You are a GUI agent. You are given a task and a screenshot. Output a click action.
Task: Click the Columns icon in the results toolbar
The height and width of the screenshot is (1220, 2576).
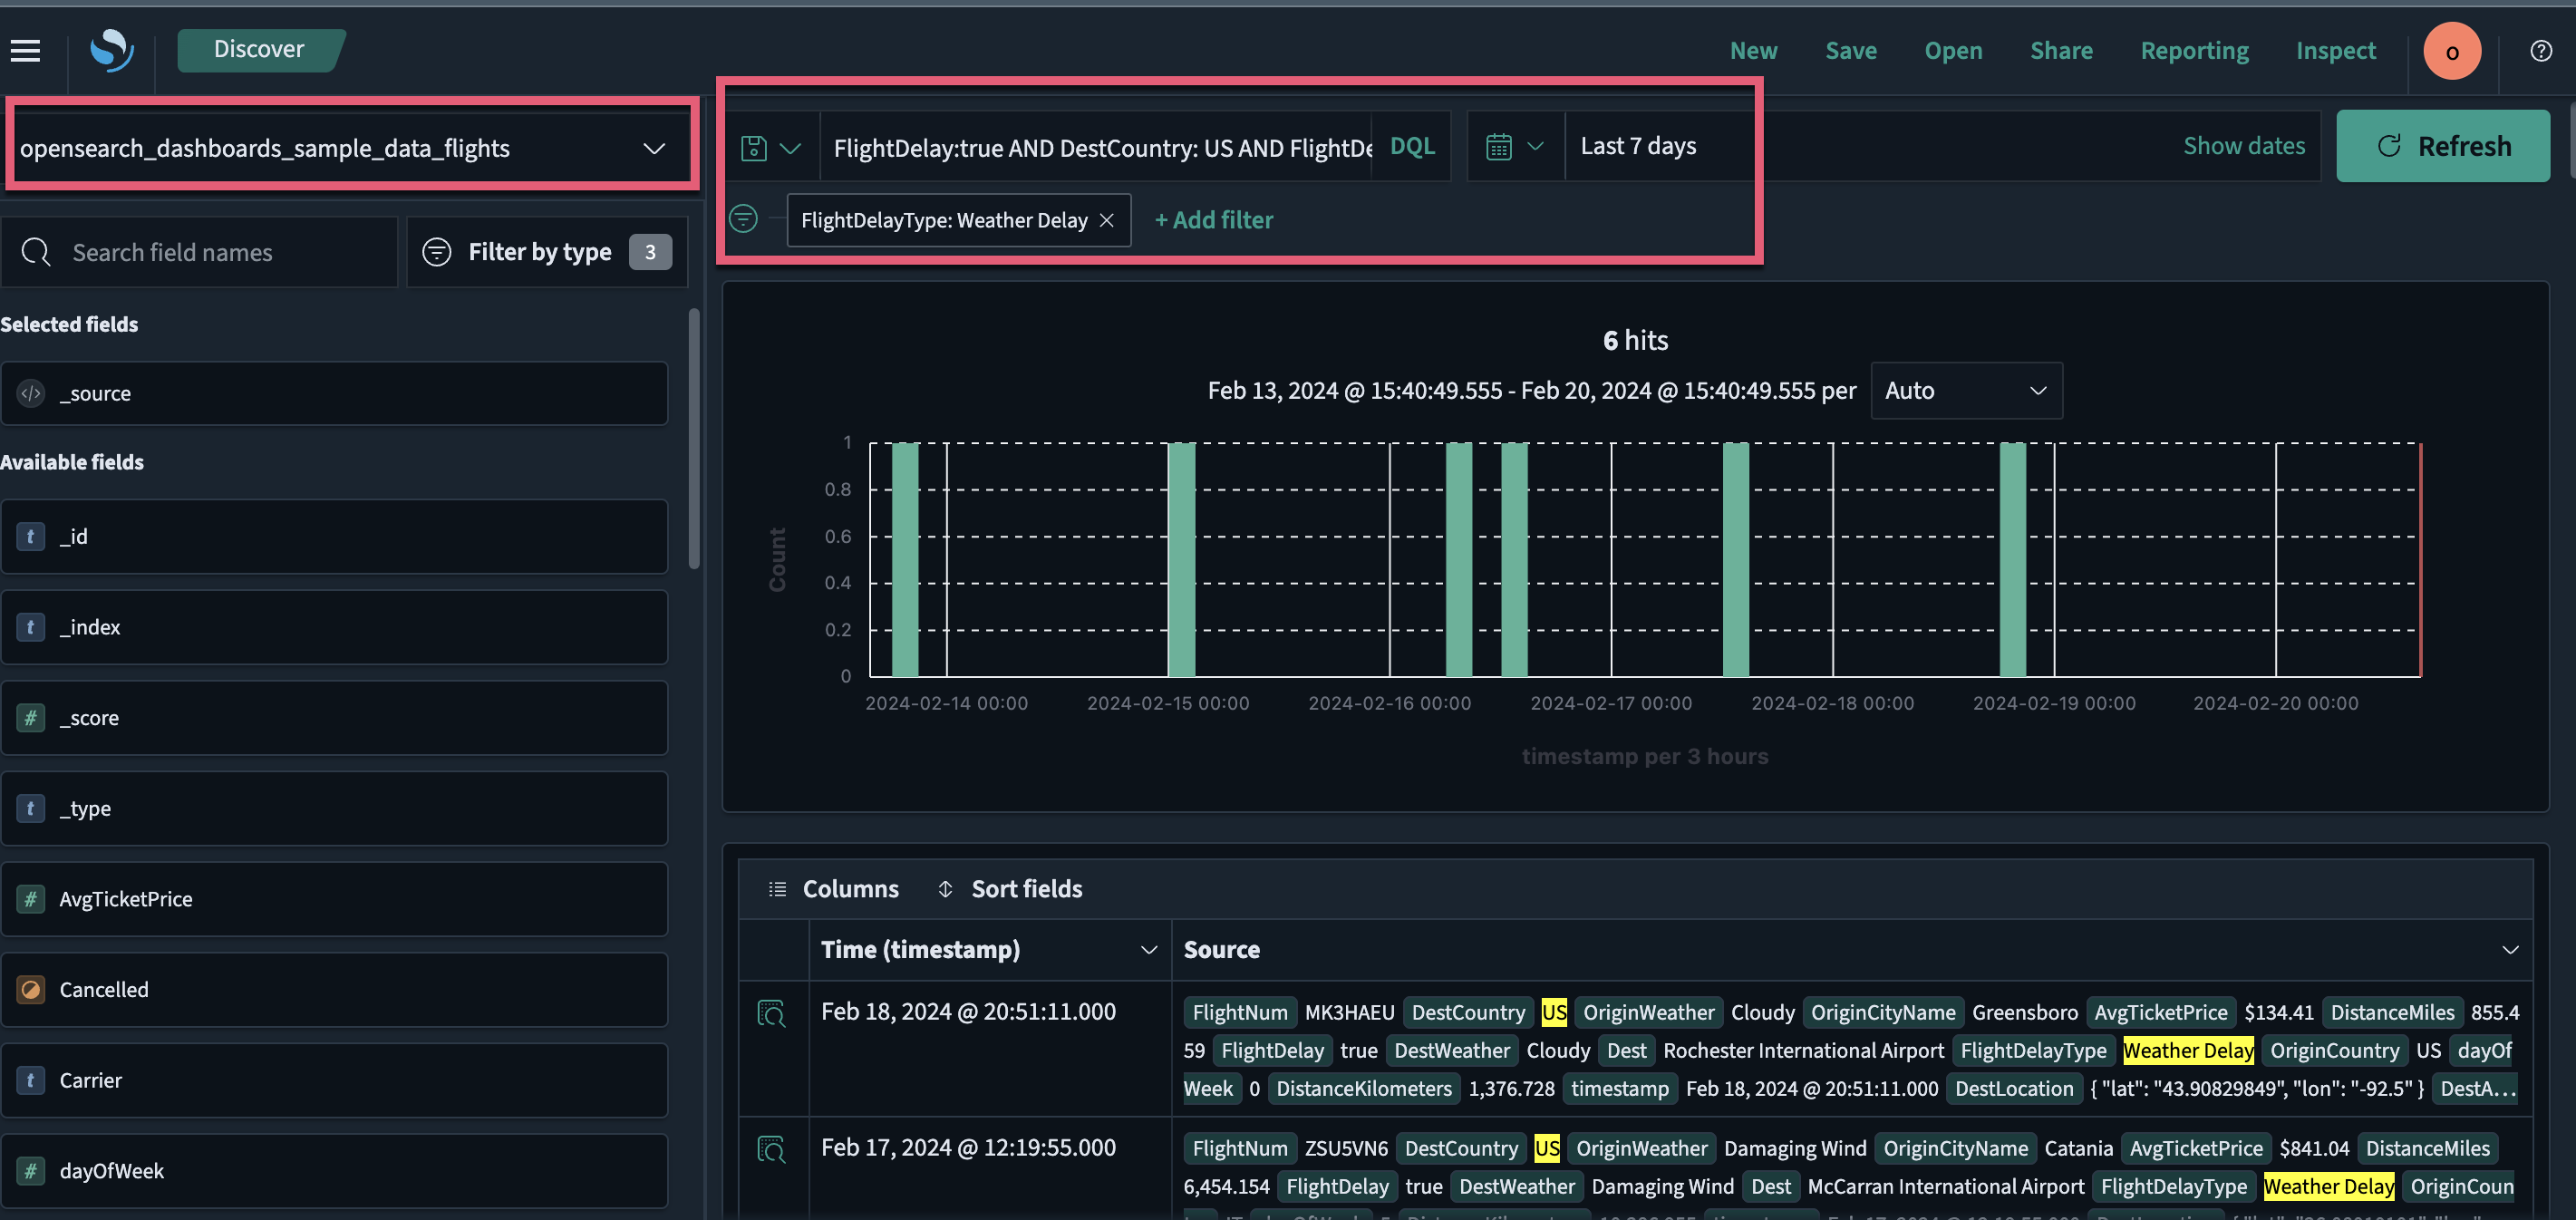(x=777, y=888)
